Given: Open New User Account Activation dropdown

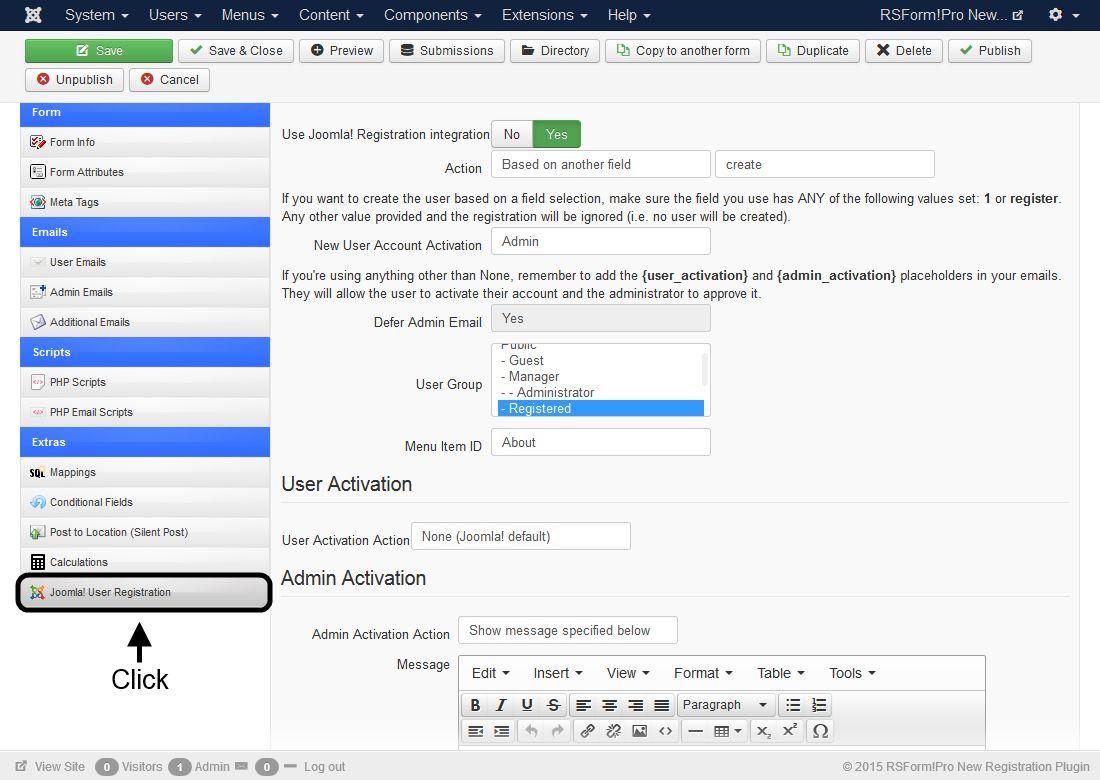Looking at the screenshot, I should click(x=600, y=241).
